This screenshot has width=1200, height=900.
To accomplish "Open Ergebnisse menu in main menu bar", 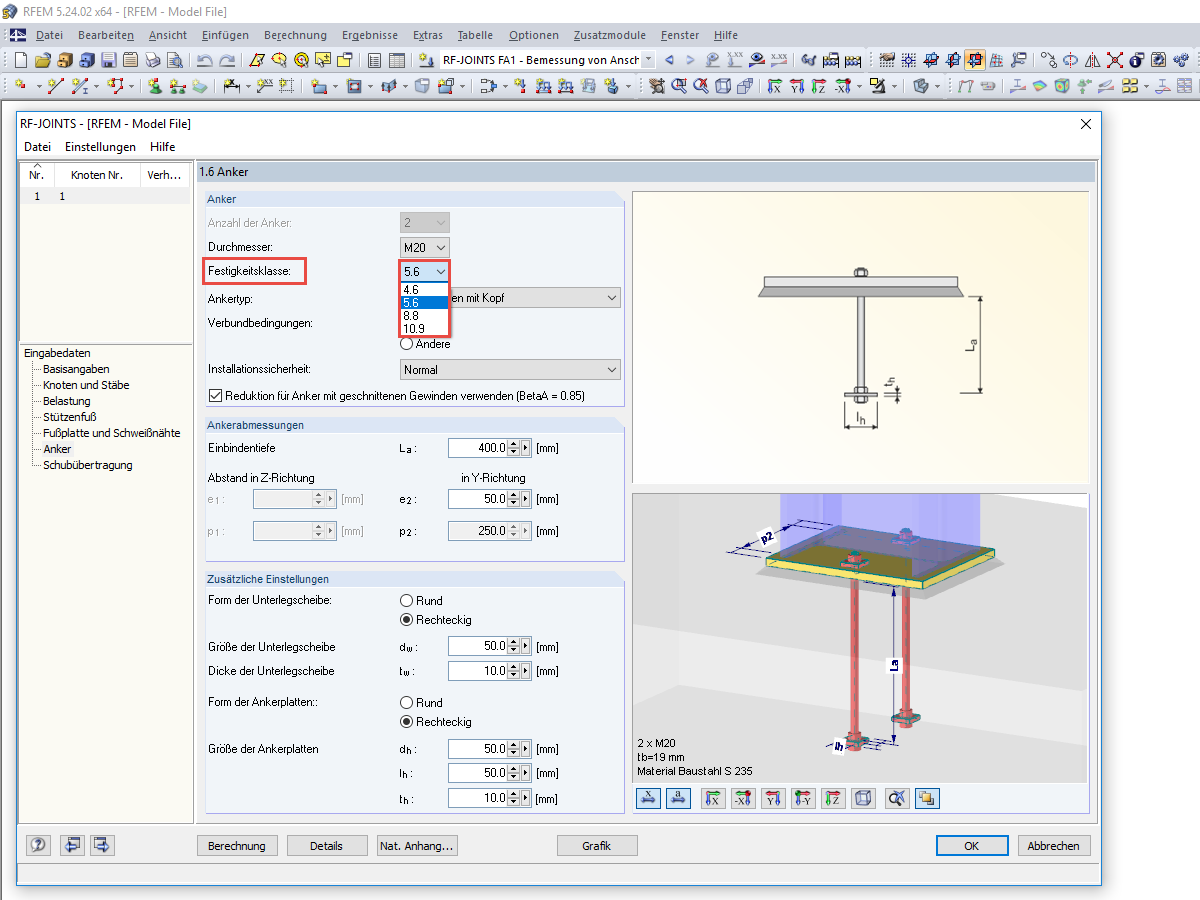I will click(x=370, y=35).
